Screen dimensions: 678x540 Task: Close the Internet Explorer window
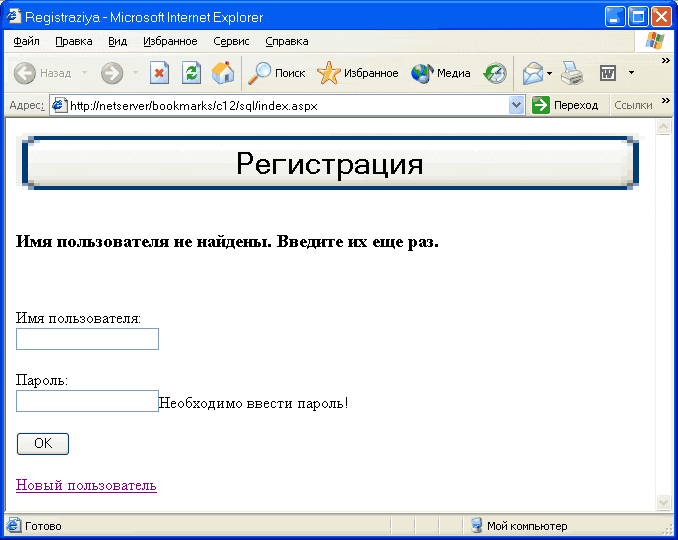point(661,17)
